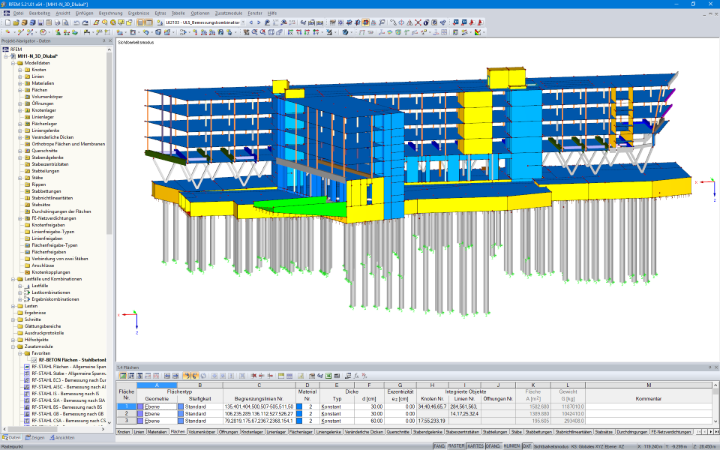Click the print preview icon beside the printer

point(65,22)
